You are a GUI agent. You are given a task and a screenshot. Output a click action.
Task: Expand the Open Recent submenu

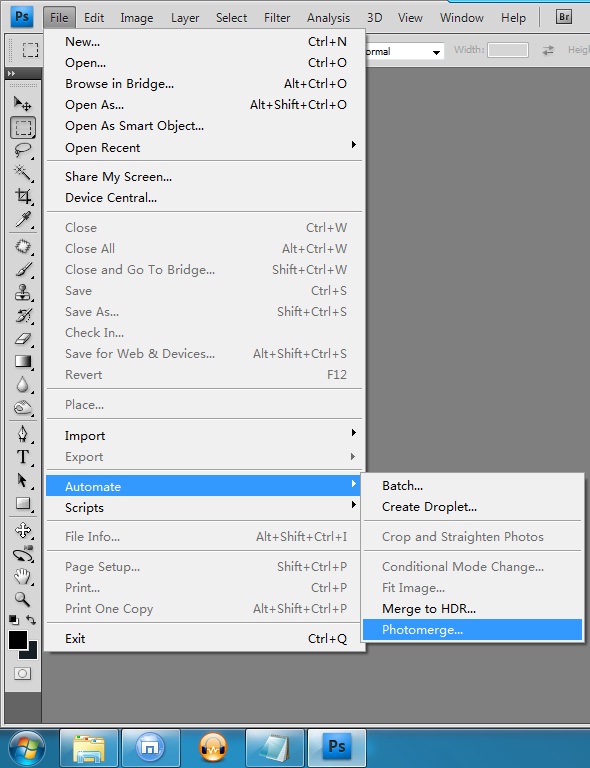[205, 147]
